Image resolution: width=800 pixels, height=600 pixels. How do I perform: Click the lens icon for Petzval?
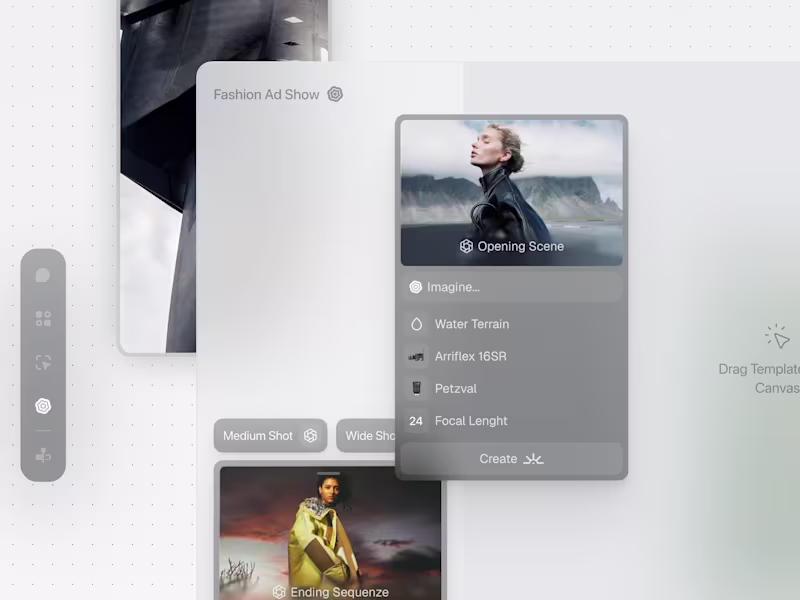click(416, 388)
